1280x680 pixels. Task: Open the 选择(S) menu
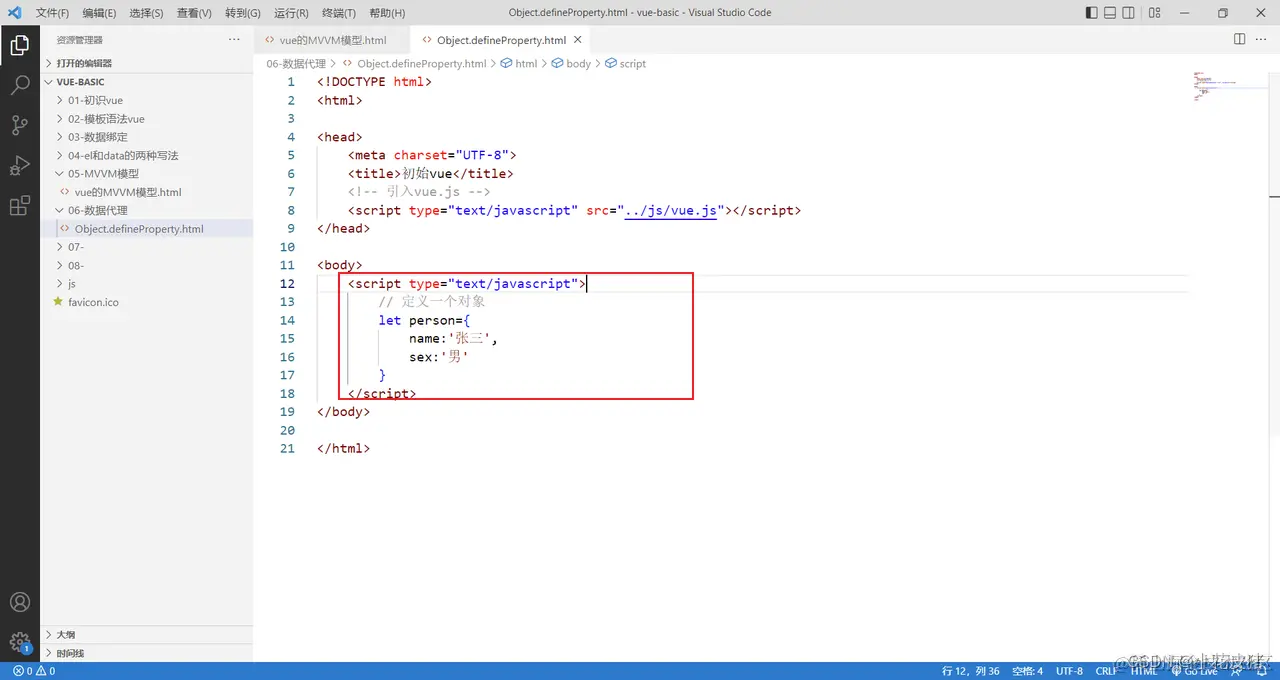(x=146, y=13)
